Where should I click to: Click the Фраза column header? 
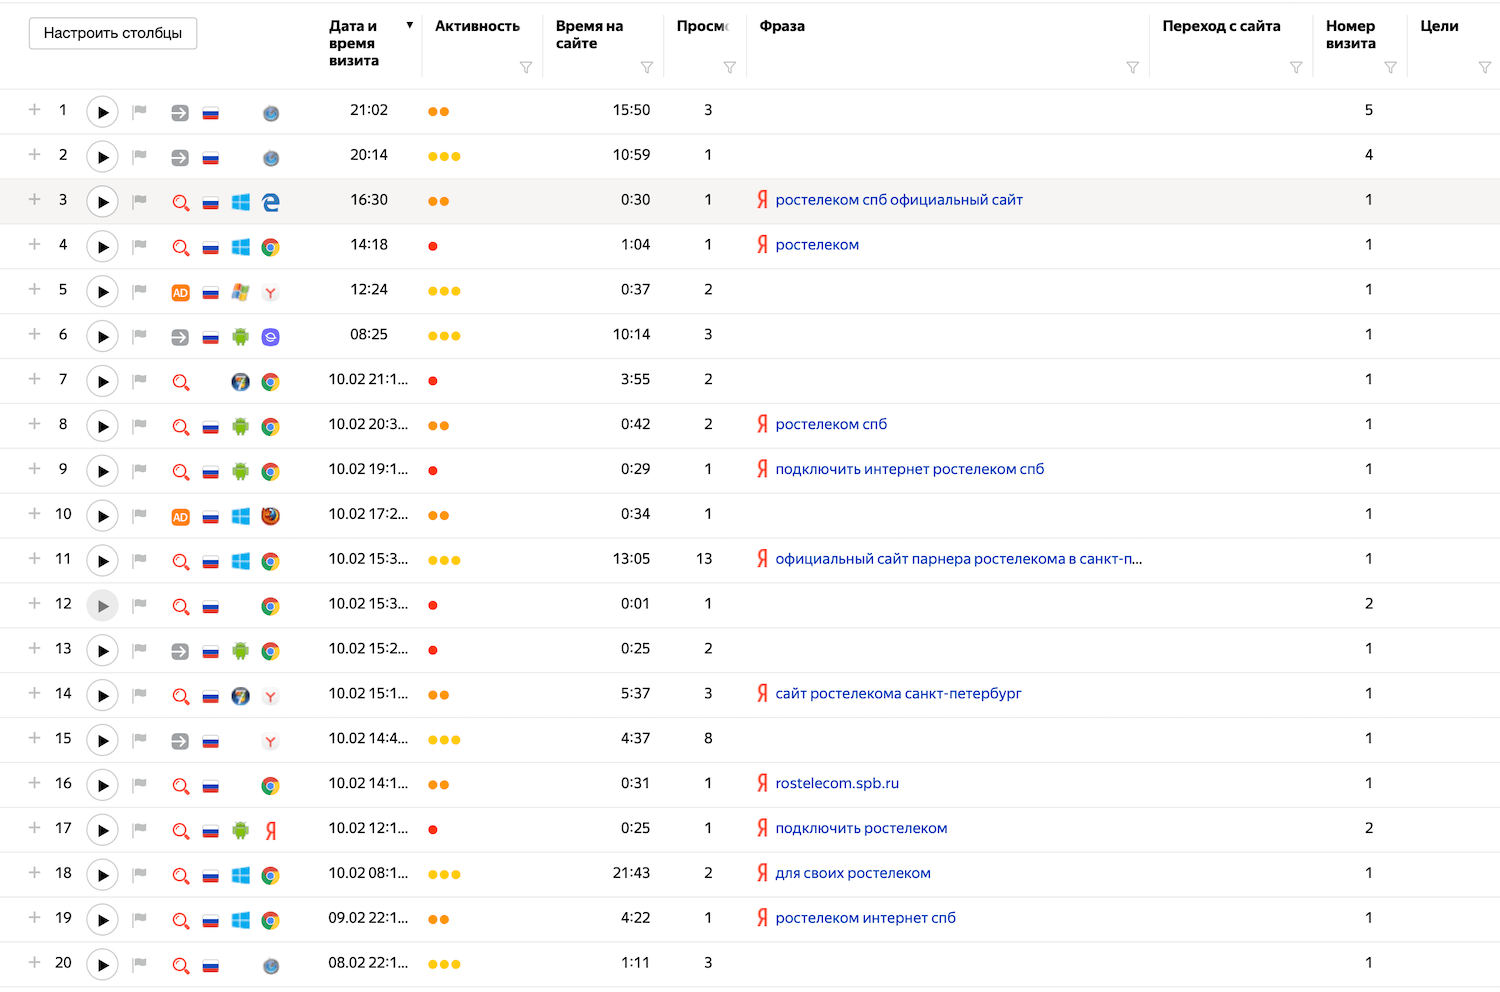tap(782, 26)
